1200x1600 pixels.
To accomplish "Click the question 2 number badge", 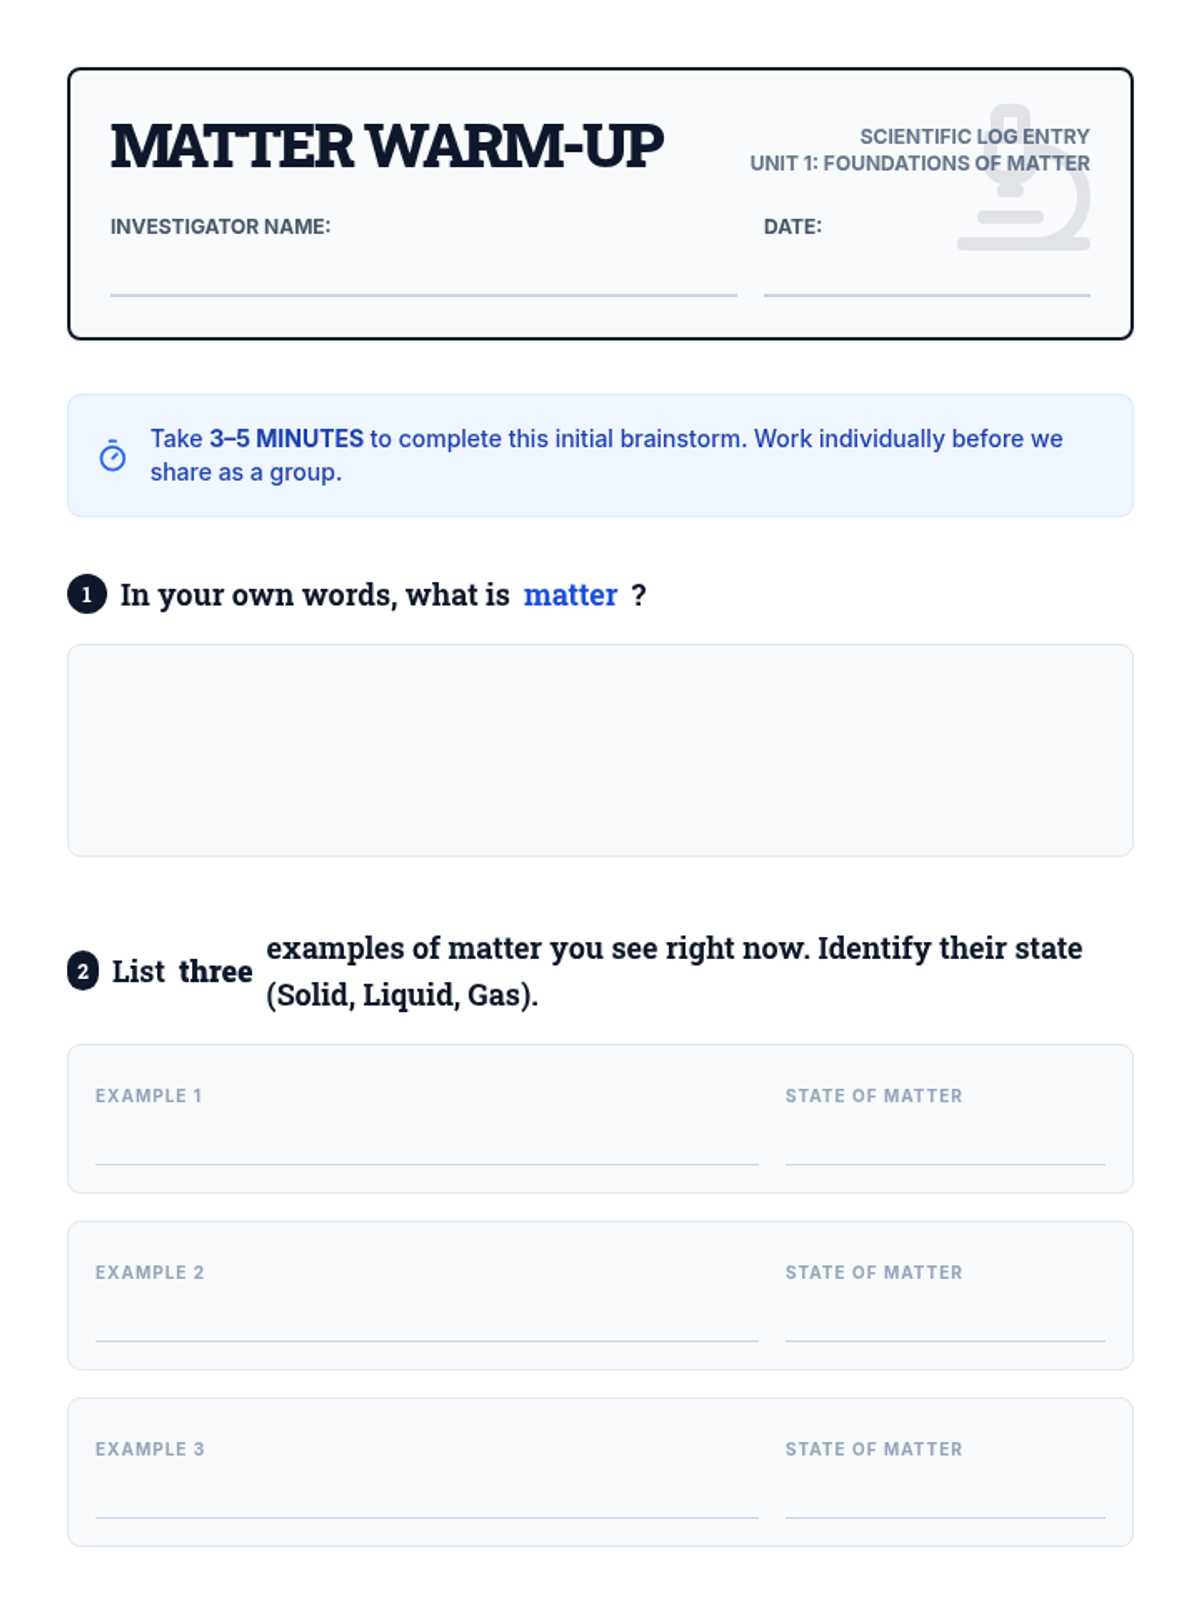I will click(83, 971).
